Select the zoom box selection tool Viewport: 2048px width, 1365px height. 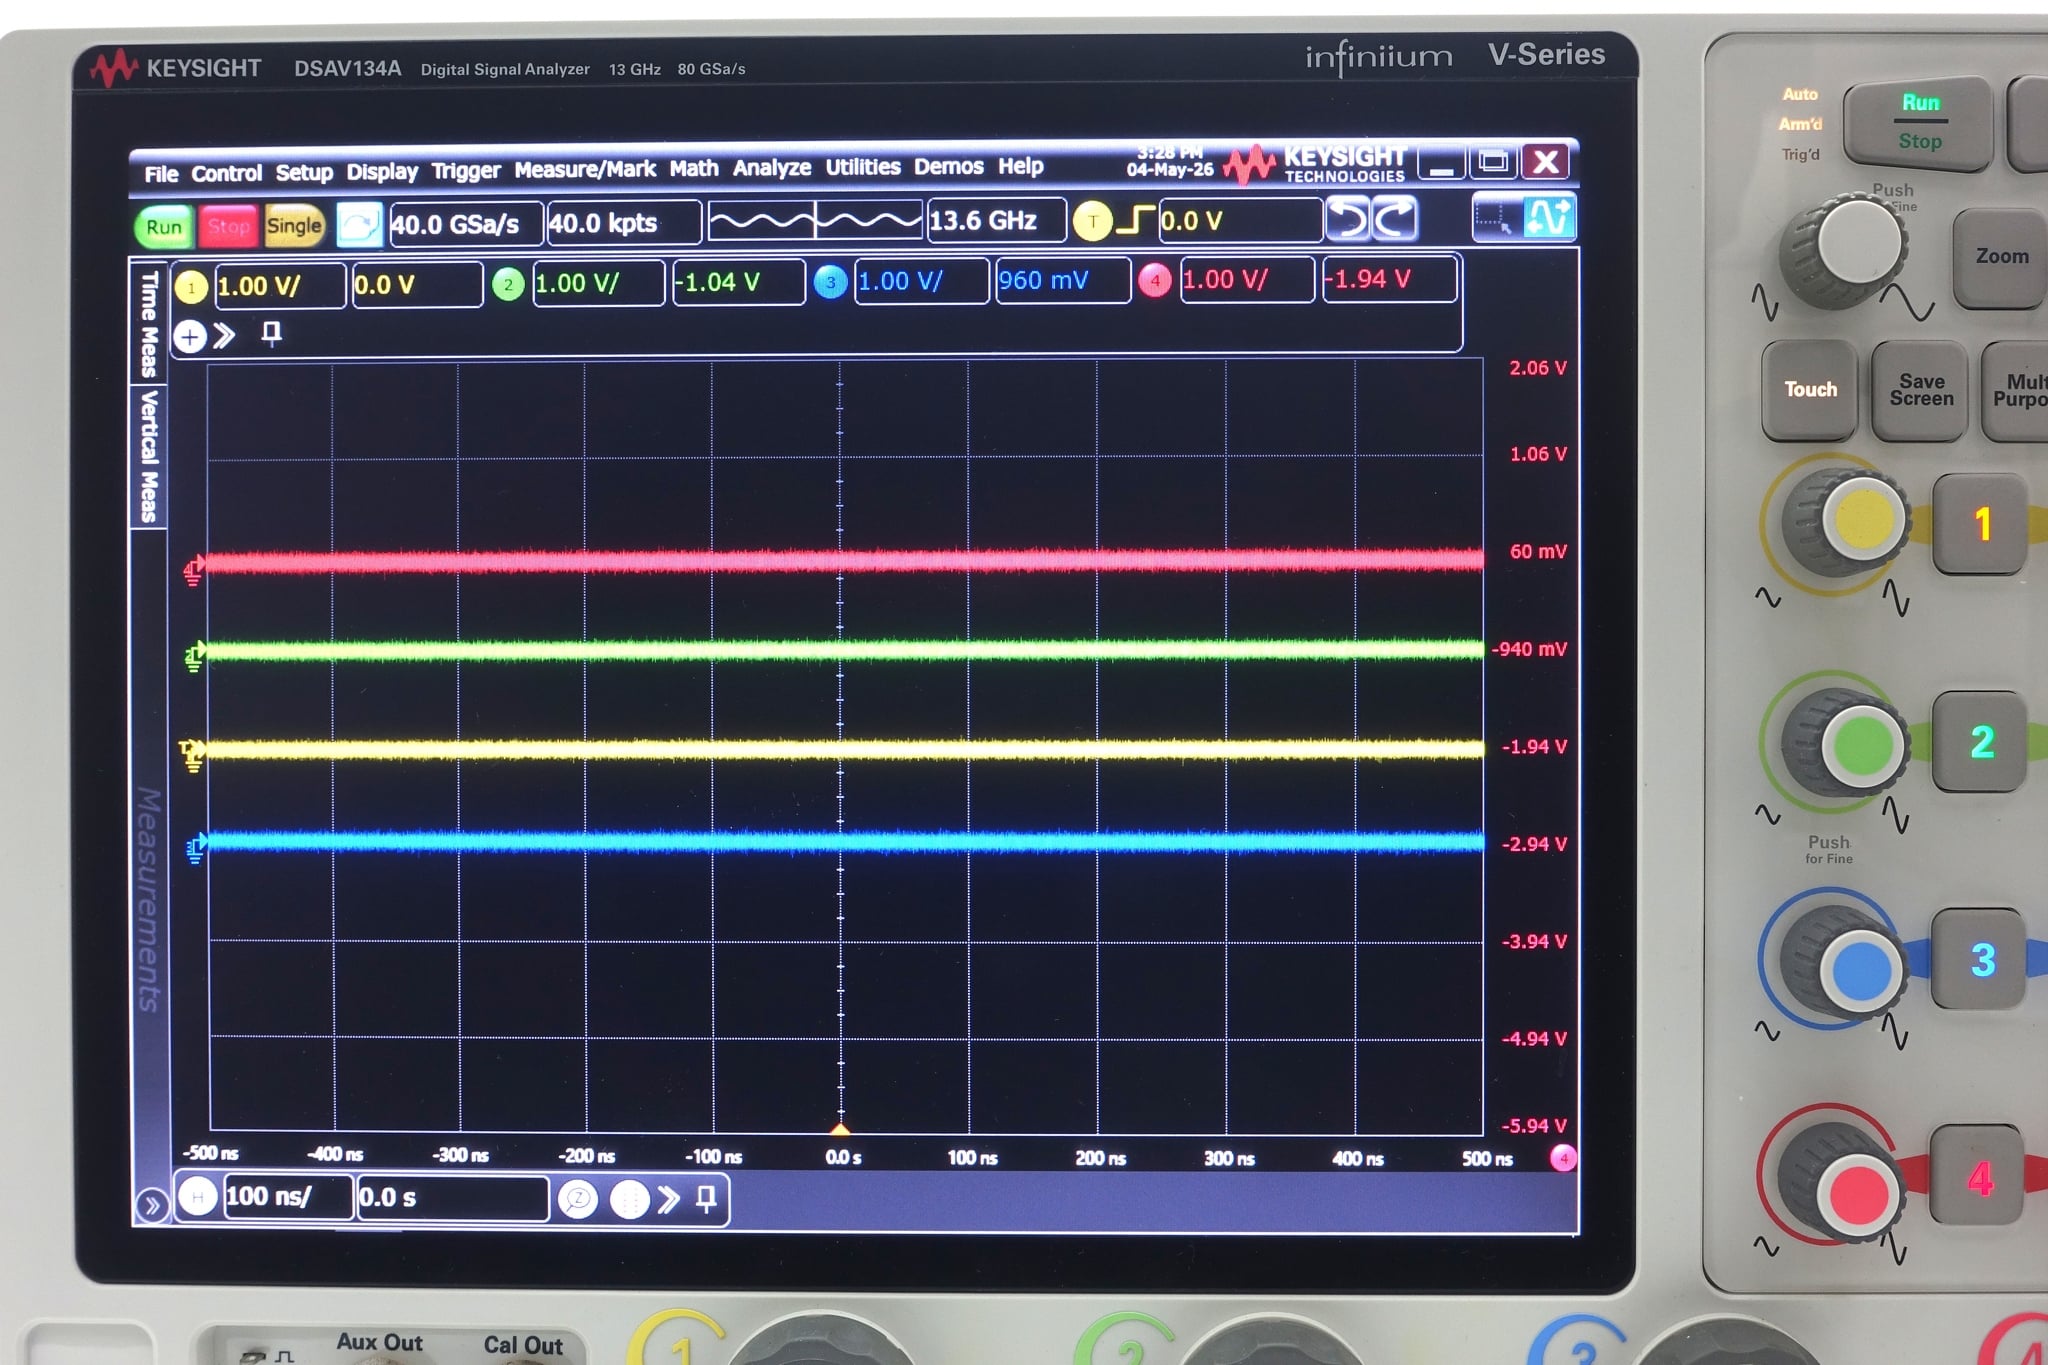click(1496, 218)
